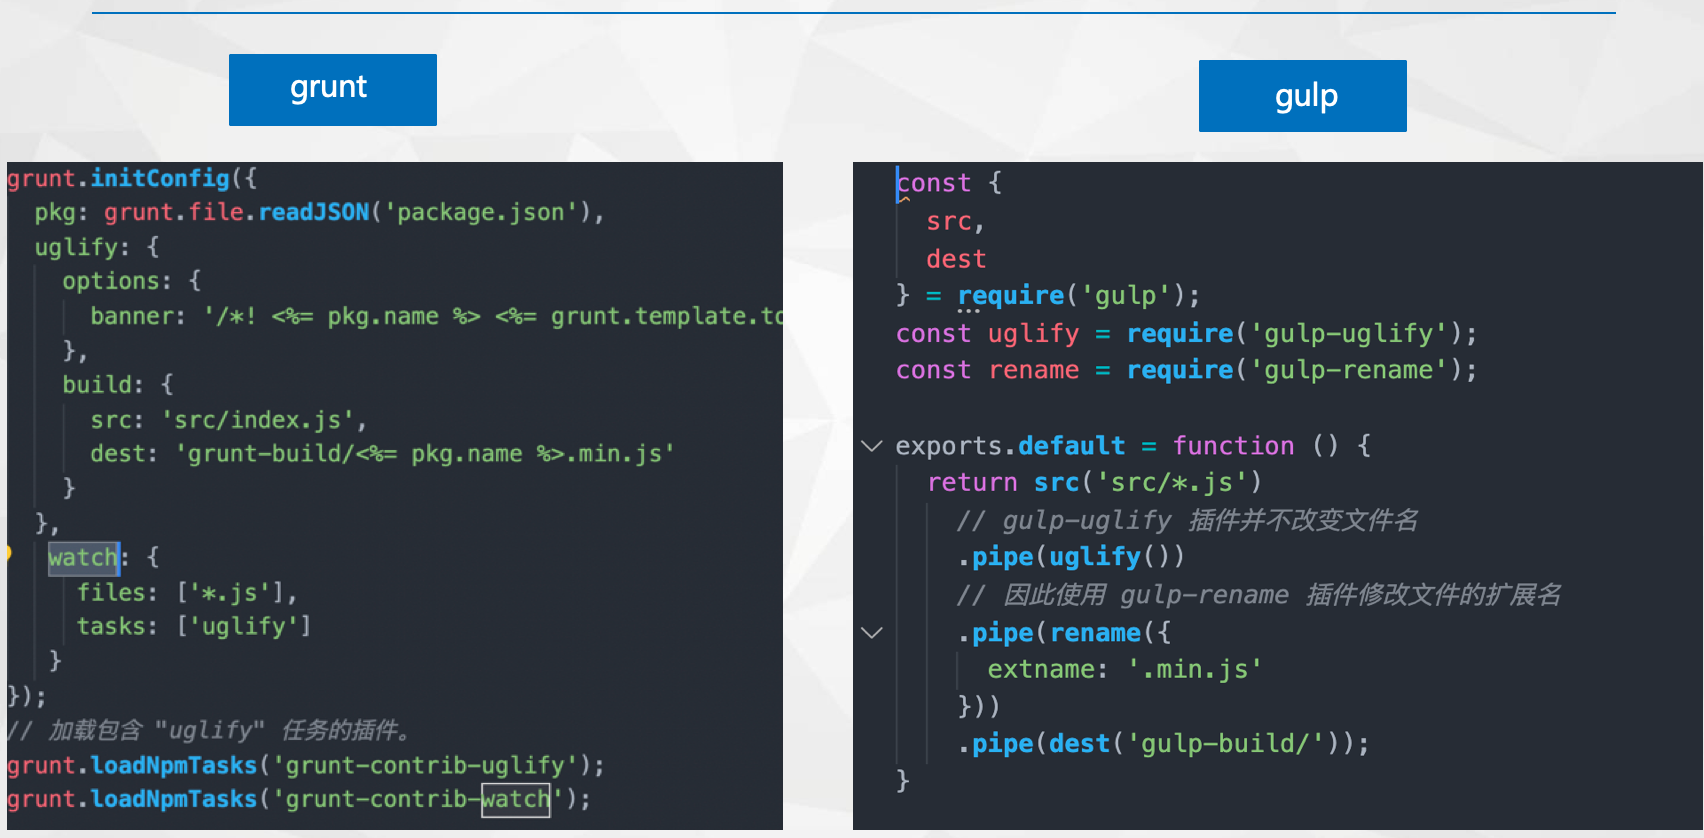Image resolution: width=1704 pixels, height=838 pixels.
Task: Click require('gulp-rename') line
Action: (1187, 371)
